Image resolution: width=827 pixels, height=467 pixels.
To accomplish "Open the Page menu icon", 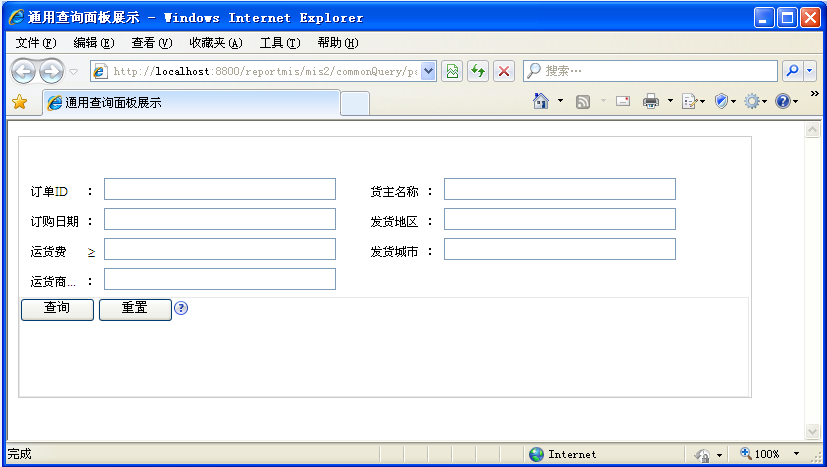I will click(694, 101).
